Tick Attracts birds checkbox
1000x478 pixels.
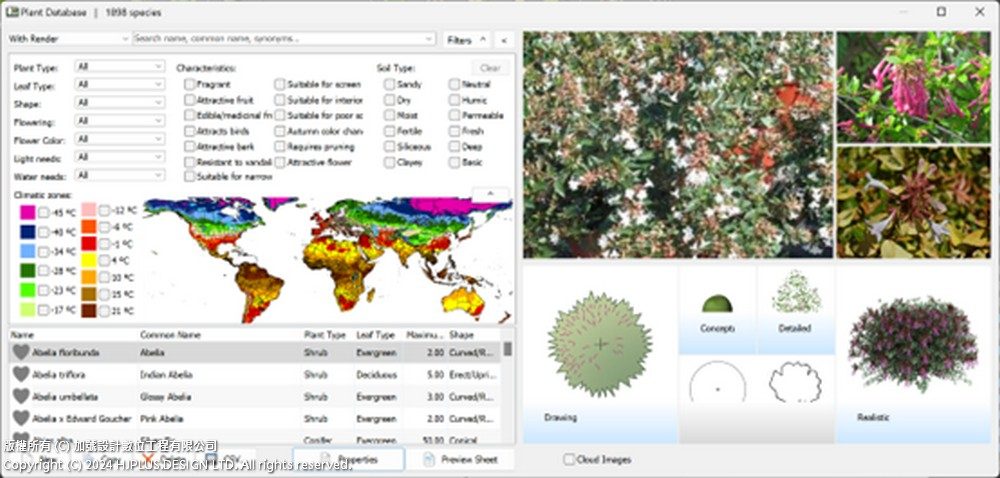pos(189,131)
